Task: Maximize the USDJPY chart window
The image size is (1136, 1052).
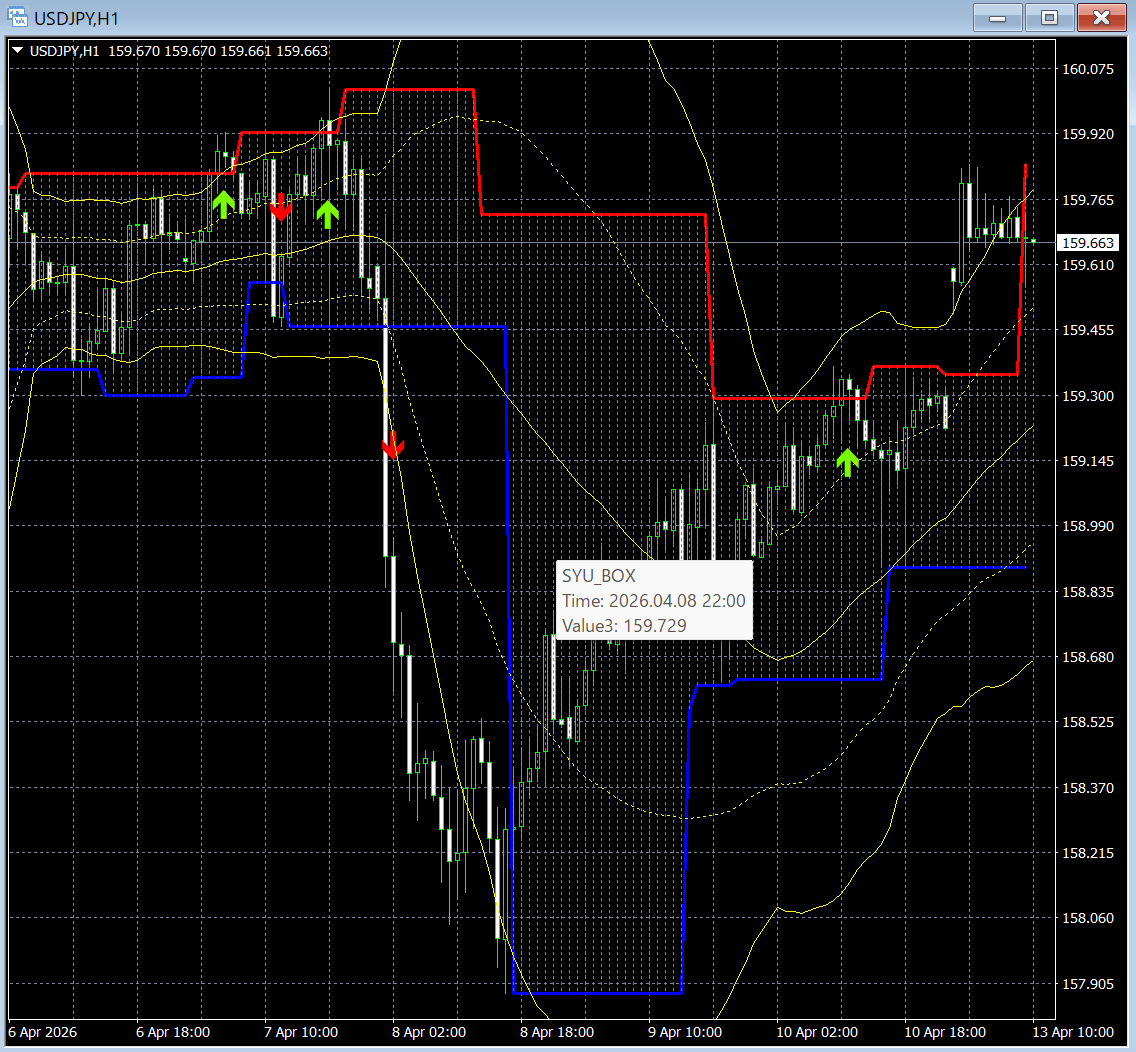Action: 1049,17
